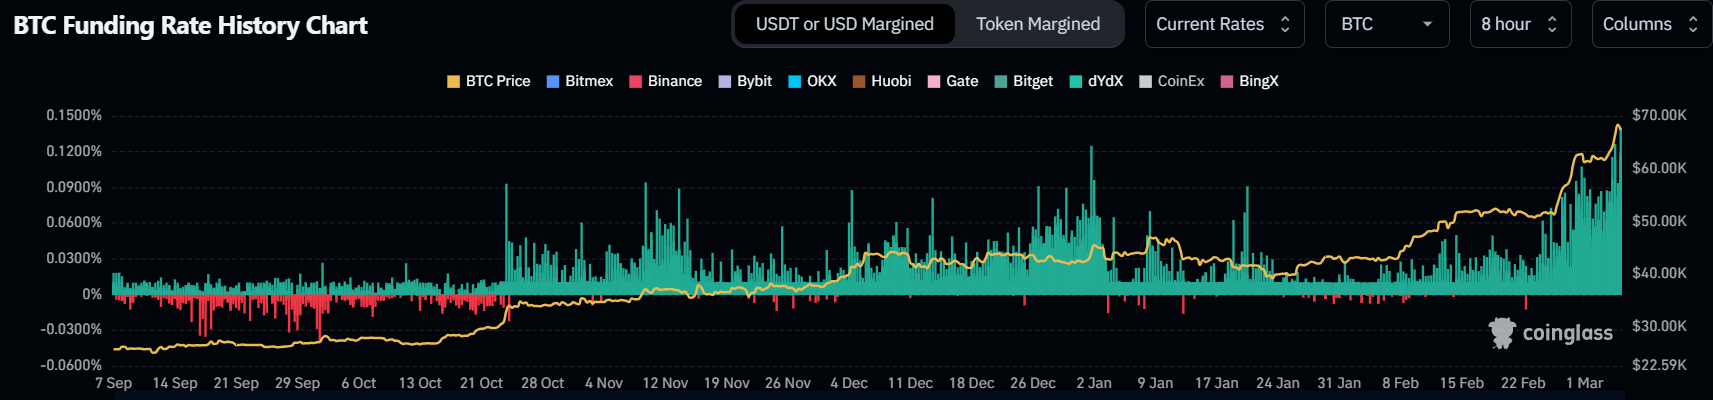Click the $30.00K right axis label
This screenshot has width=1713, height=400.
[x=1659, y=326]
